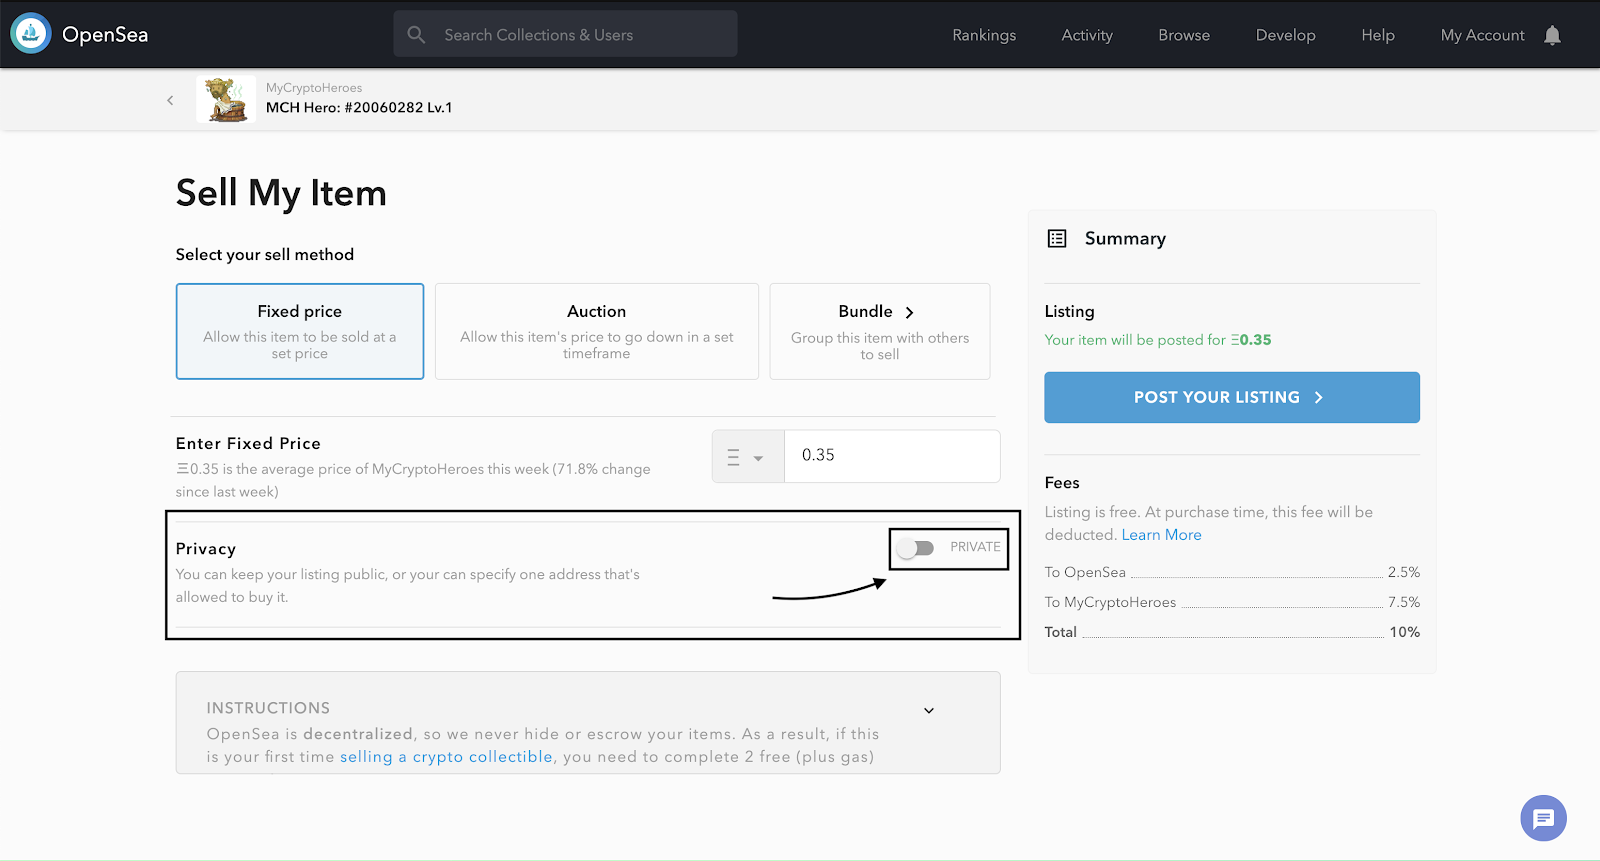Click the PRIVATE toggle label
Image resolution: width=1600 pixels, height=861 pixels.
tap(975, 547)
